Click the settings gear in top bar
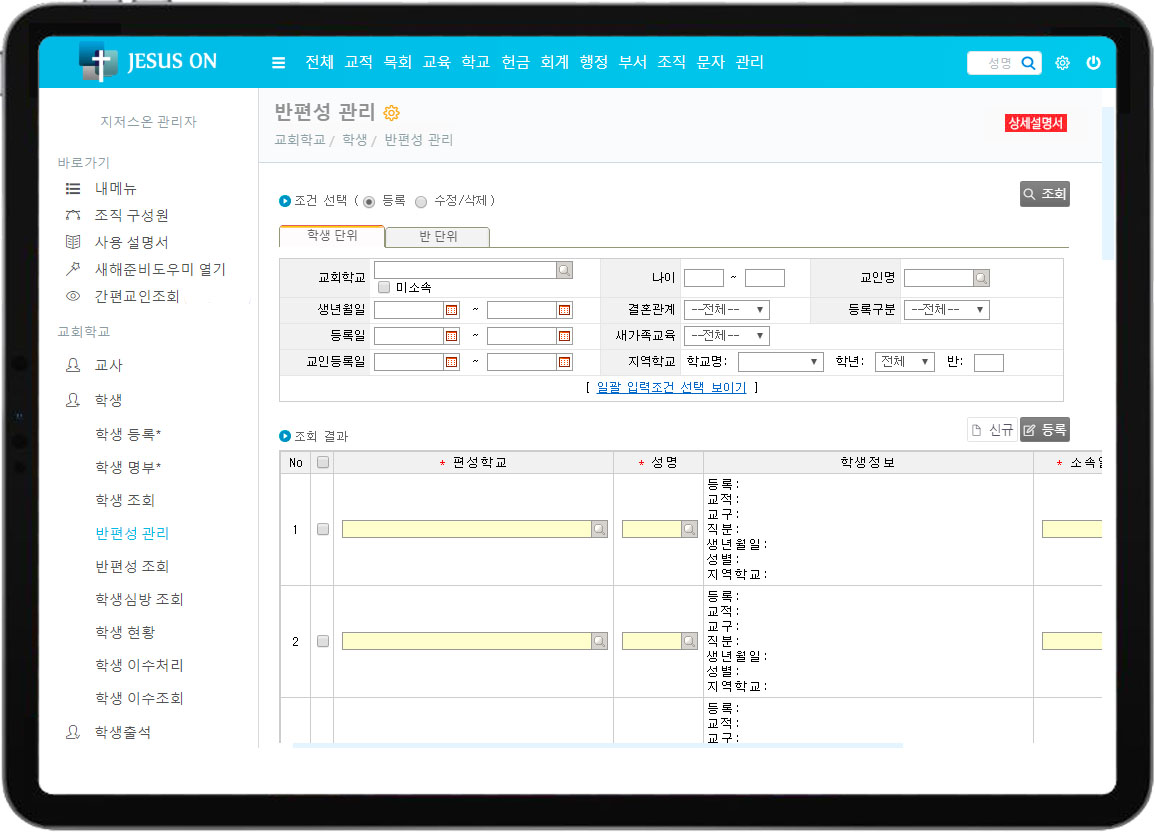Image resolution: width=1155 pixels, height=832 pixels. (1062, 63)
